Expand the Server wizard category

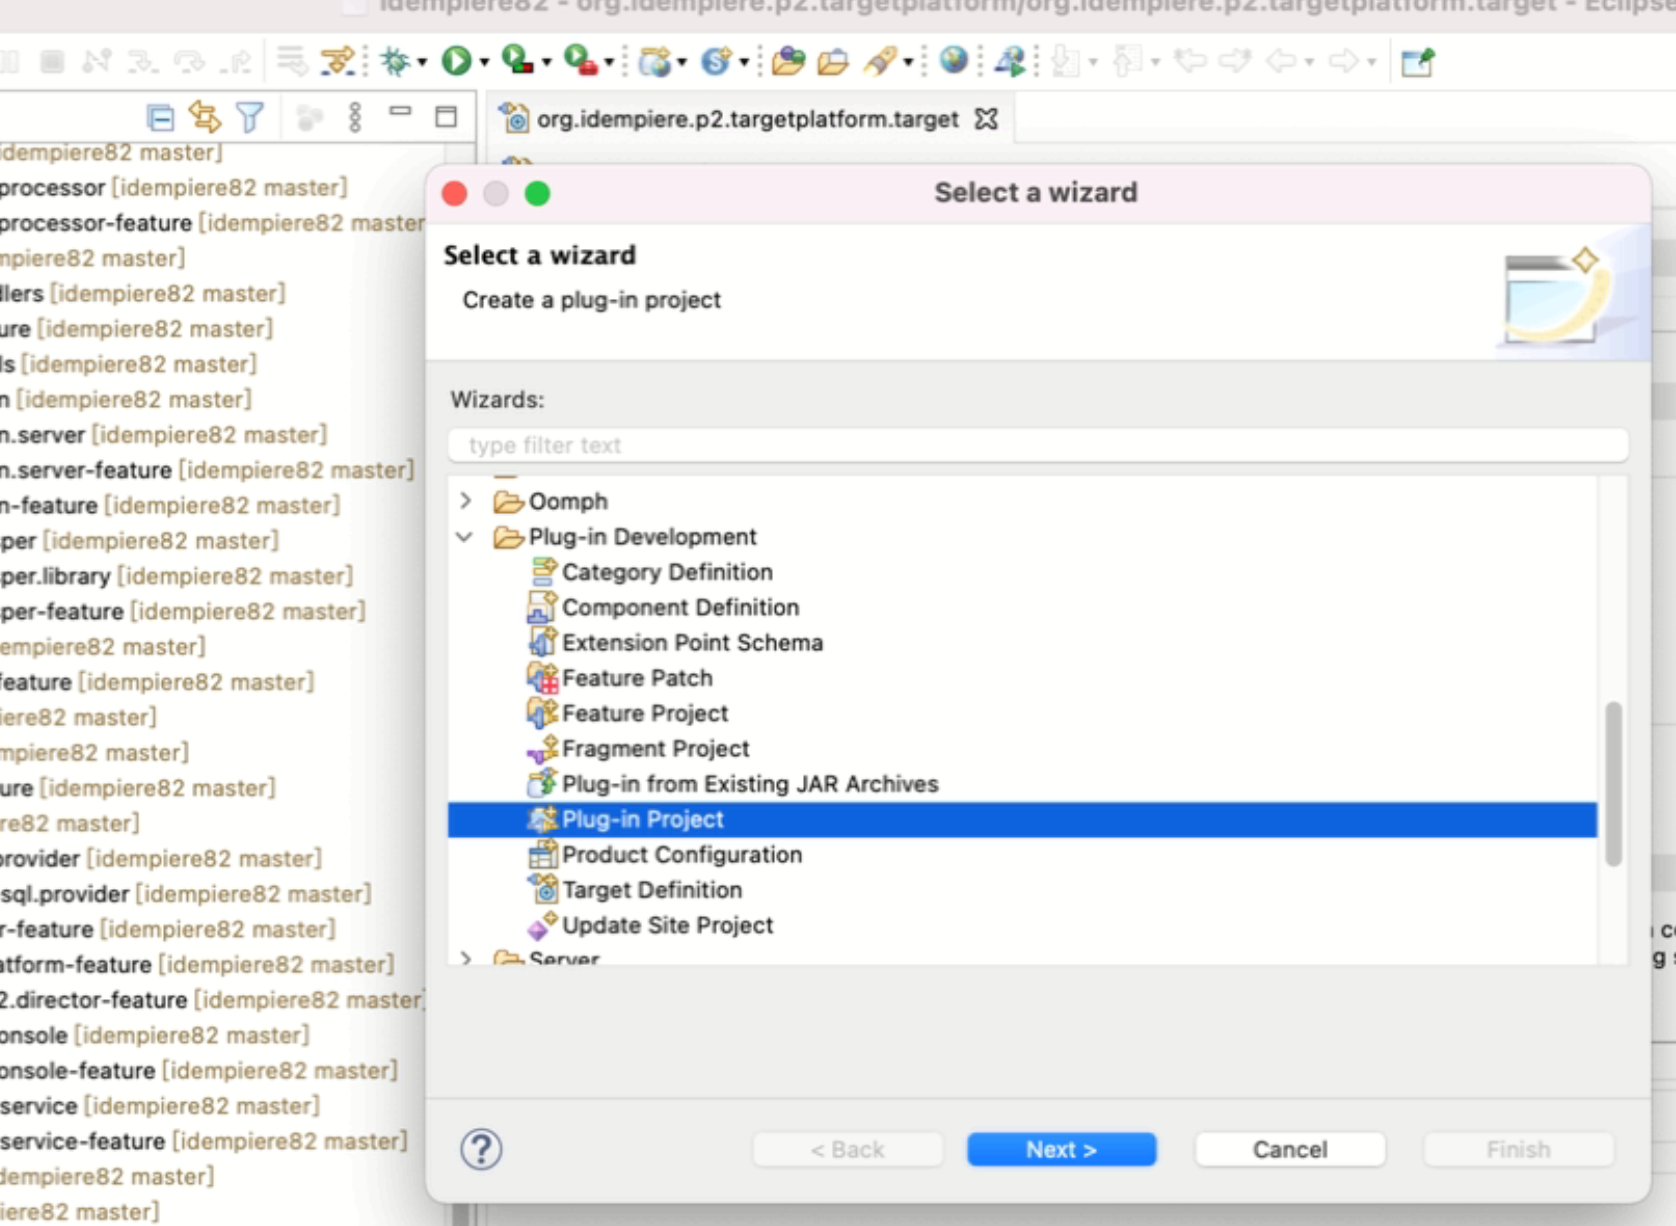[x=466, y=958]
